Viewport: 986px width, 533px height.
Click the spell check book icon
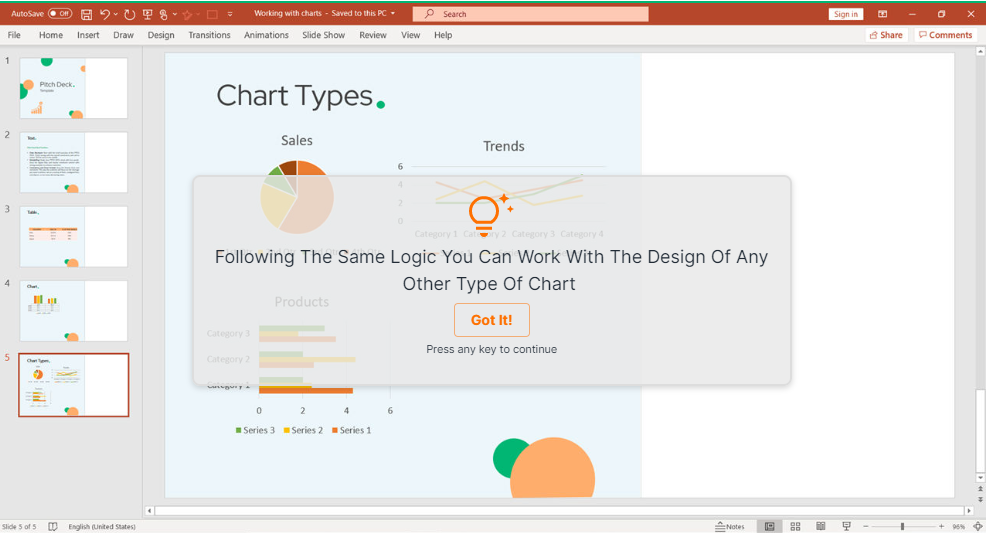tap(53, 526)
